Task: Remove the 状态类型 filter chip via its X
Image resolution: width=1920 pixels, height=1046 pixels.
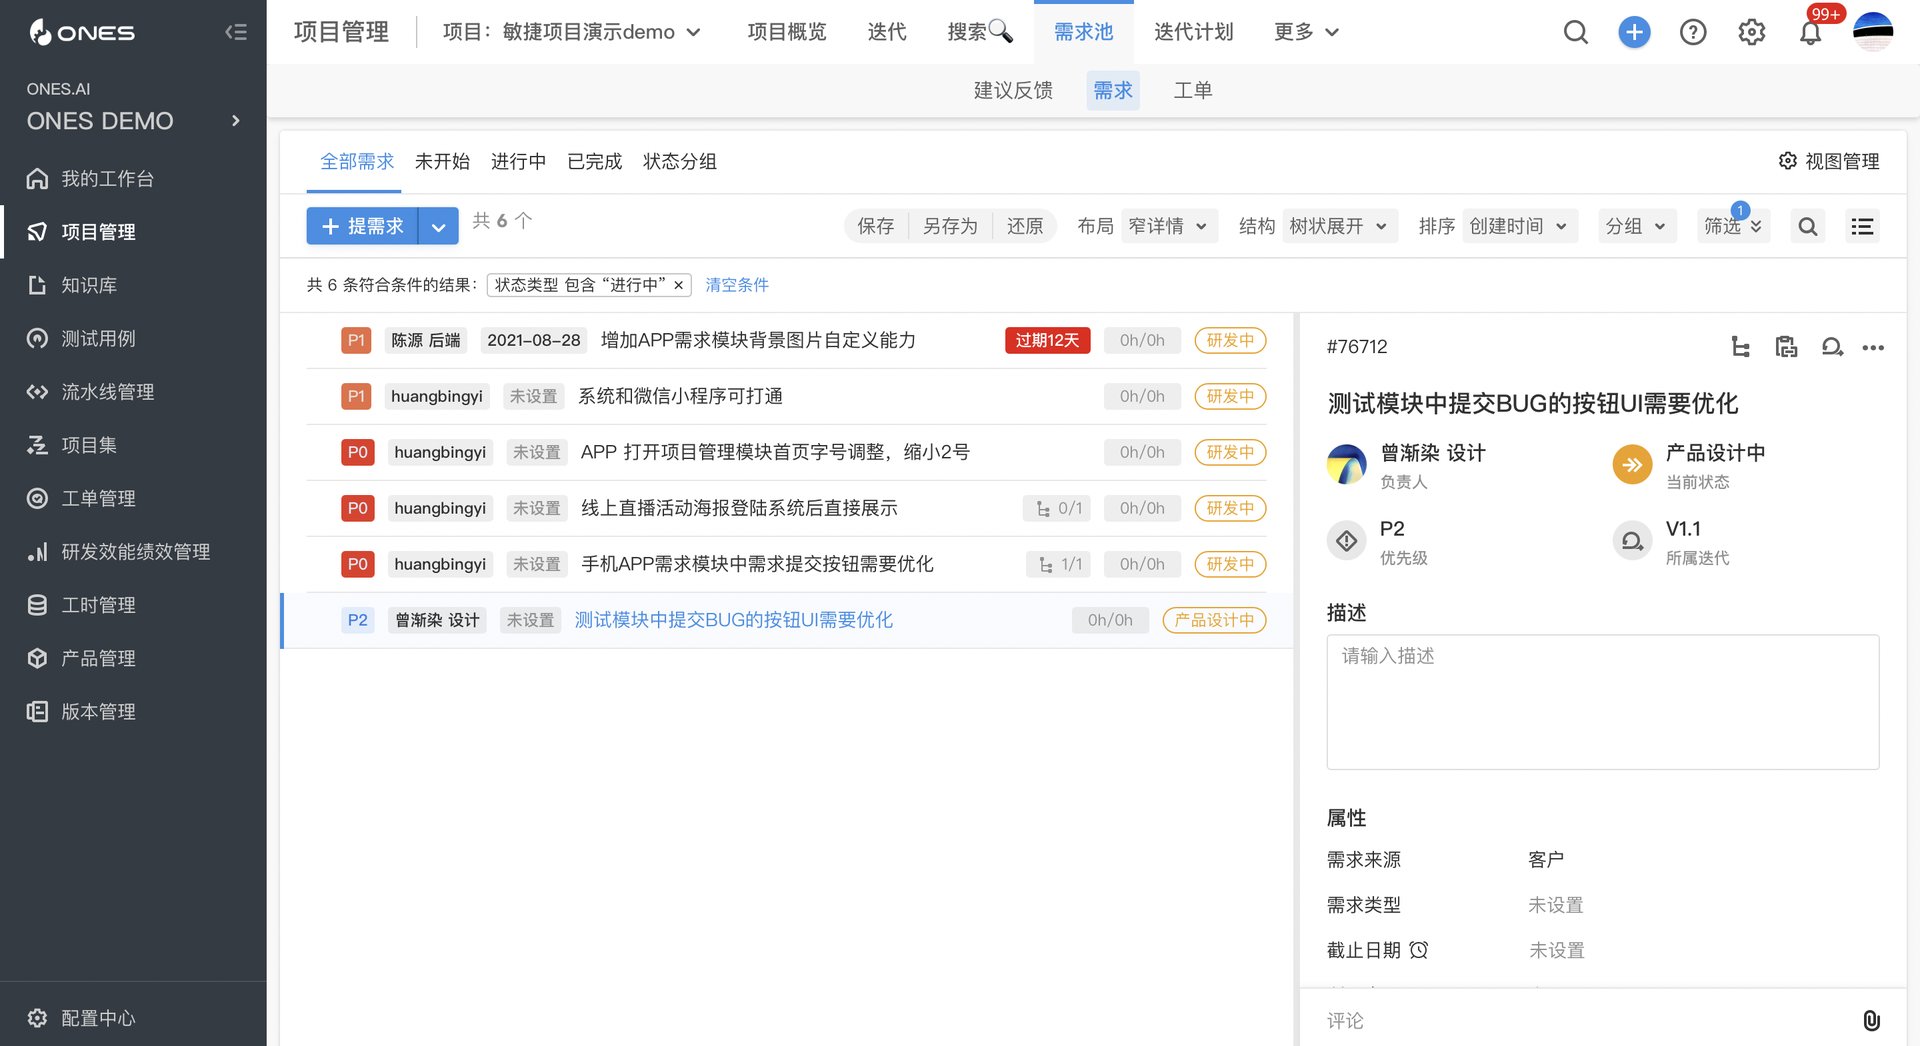Action: click(x=678, y=285)
